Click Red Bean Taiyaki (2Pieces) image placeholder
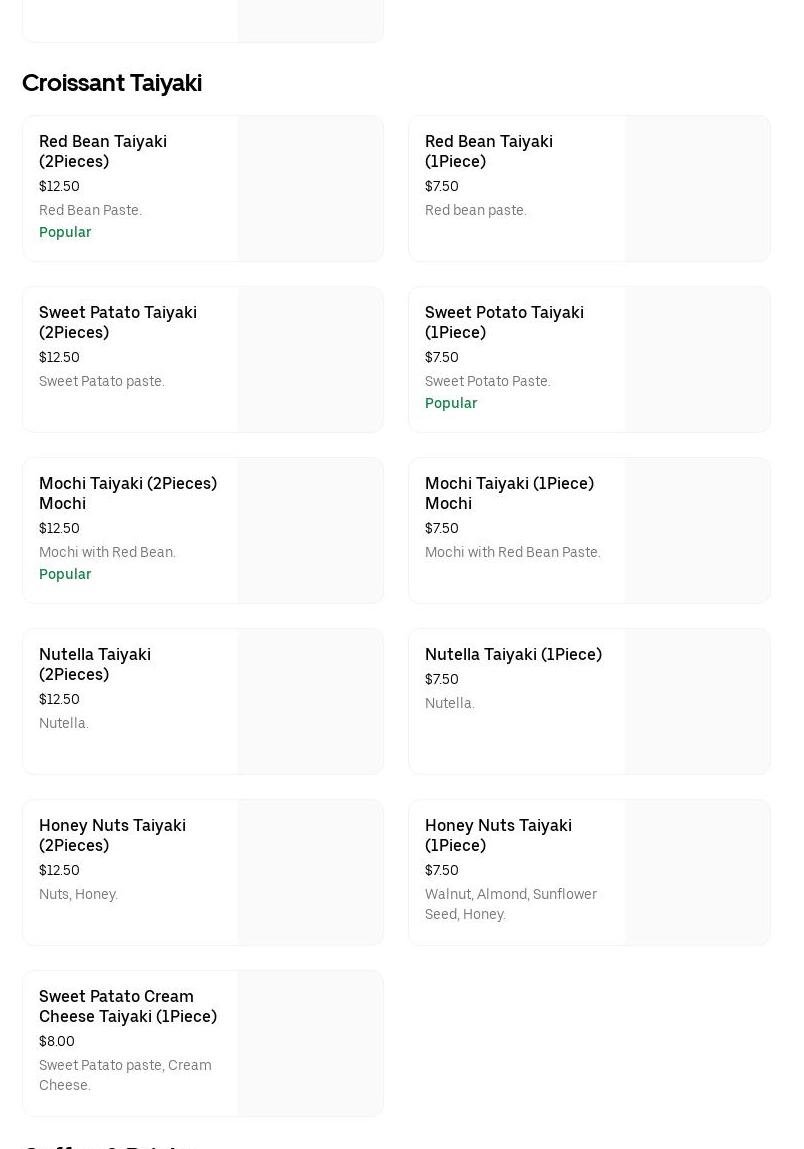804x1149 pixels. pyautogui.click(x=310, y=189)
